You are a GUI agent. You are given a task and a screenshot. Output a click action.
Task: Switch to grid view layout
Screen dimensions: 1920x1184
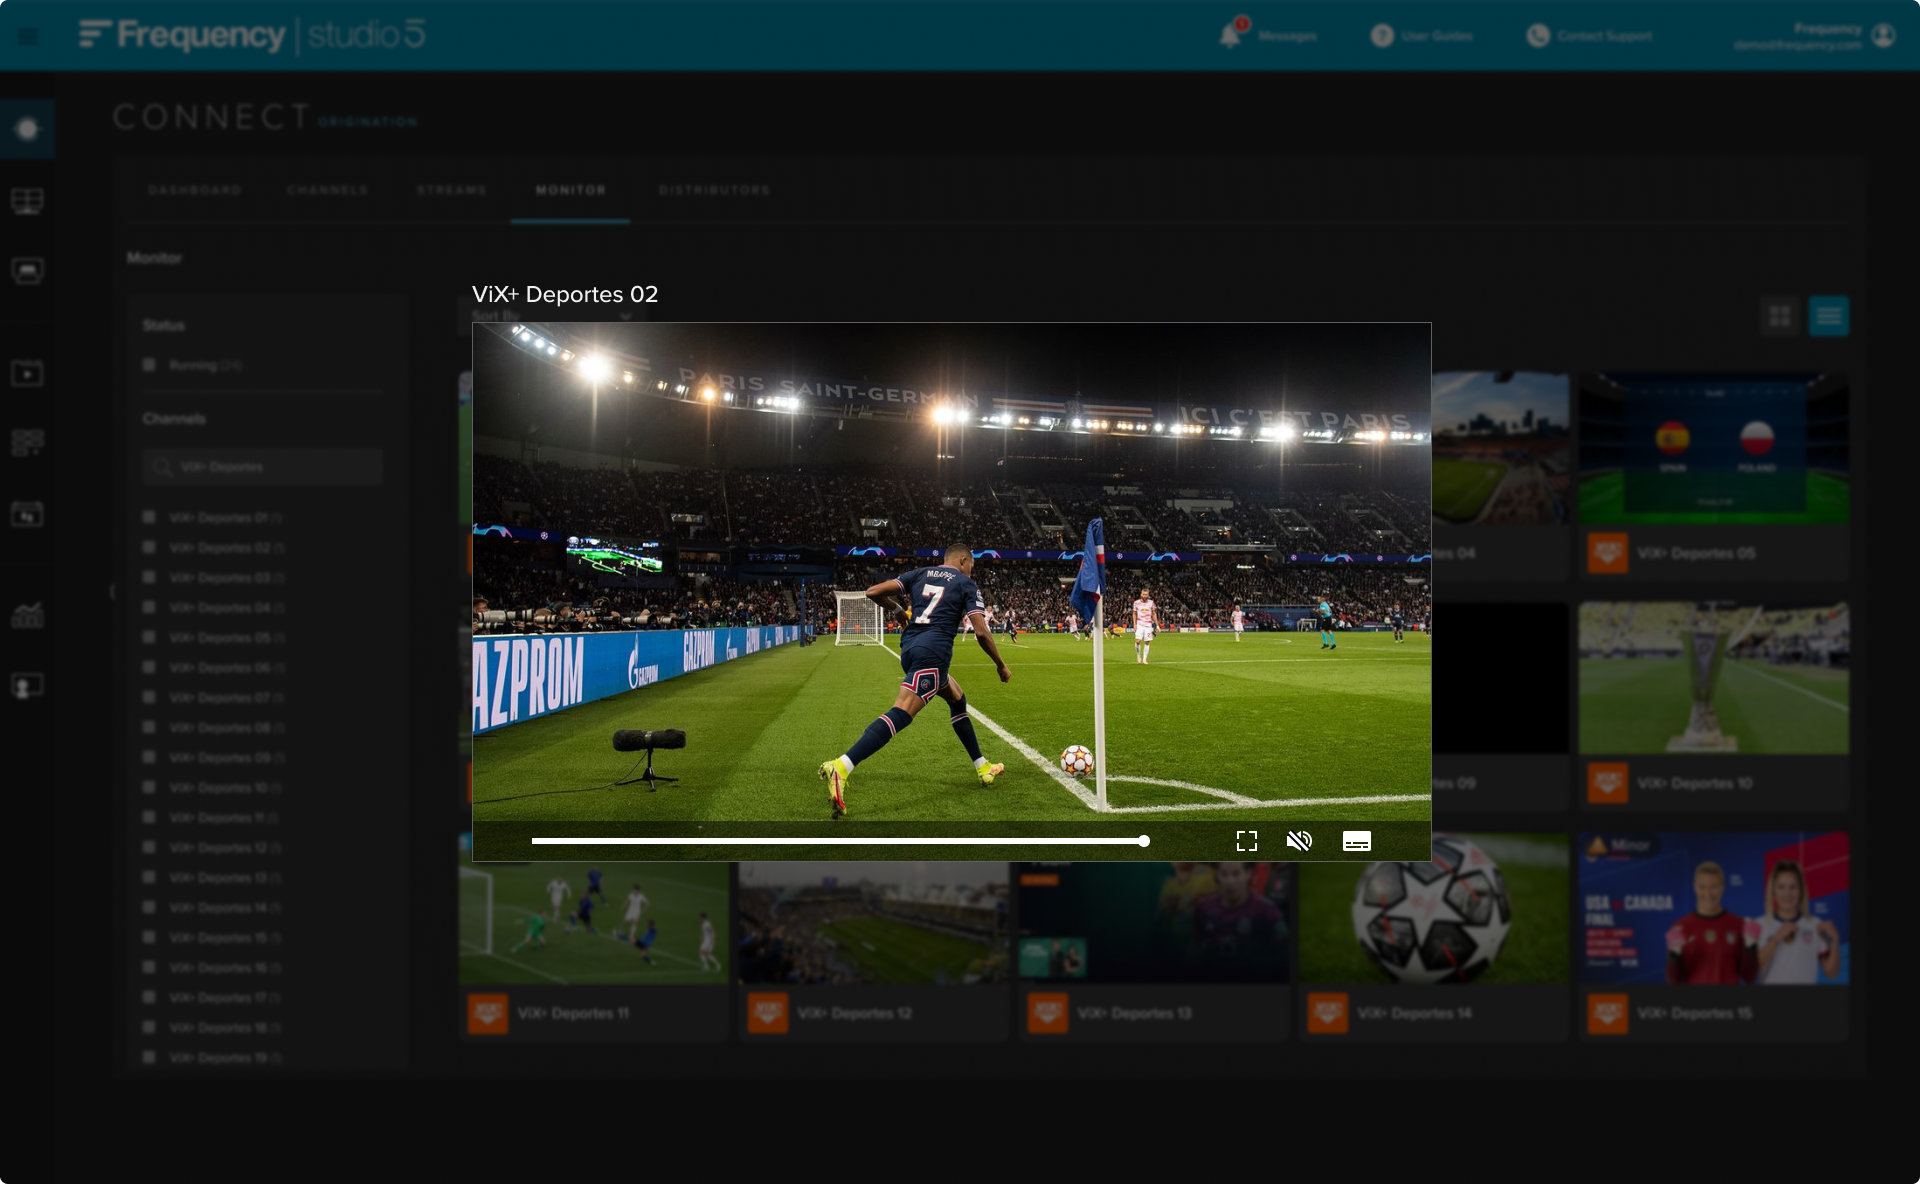coord(1780,316)
